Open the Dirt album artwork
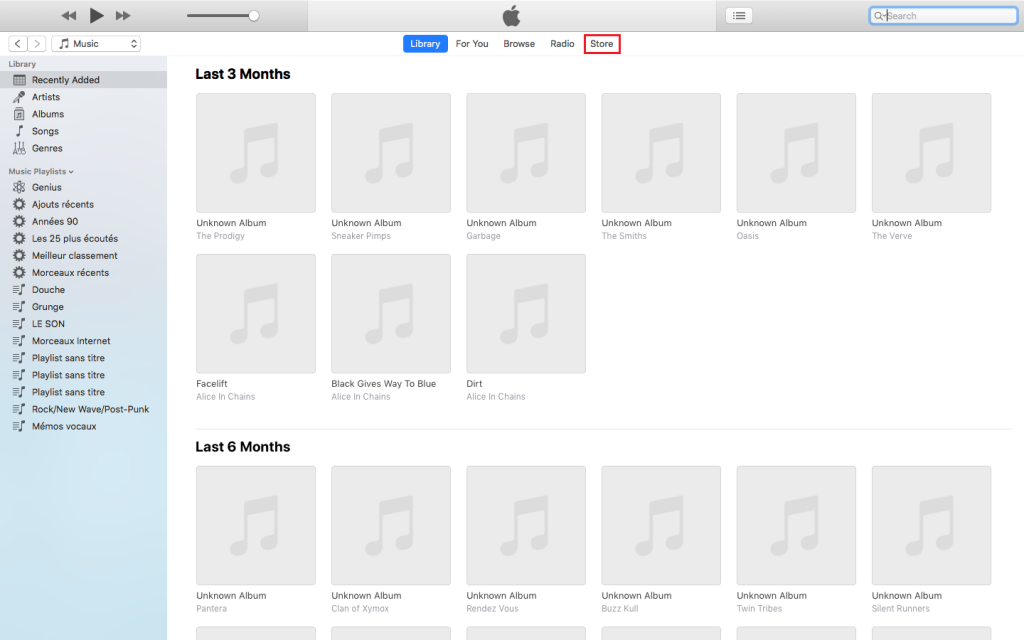 point(526,313)
